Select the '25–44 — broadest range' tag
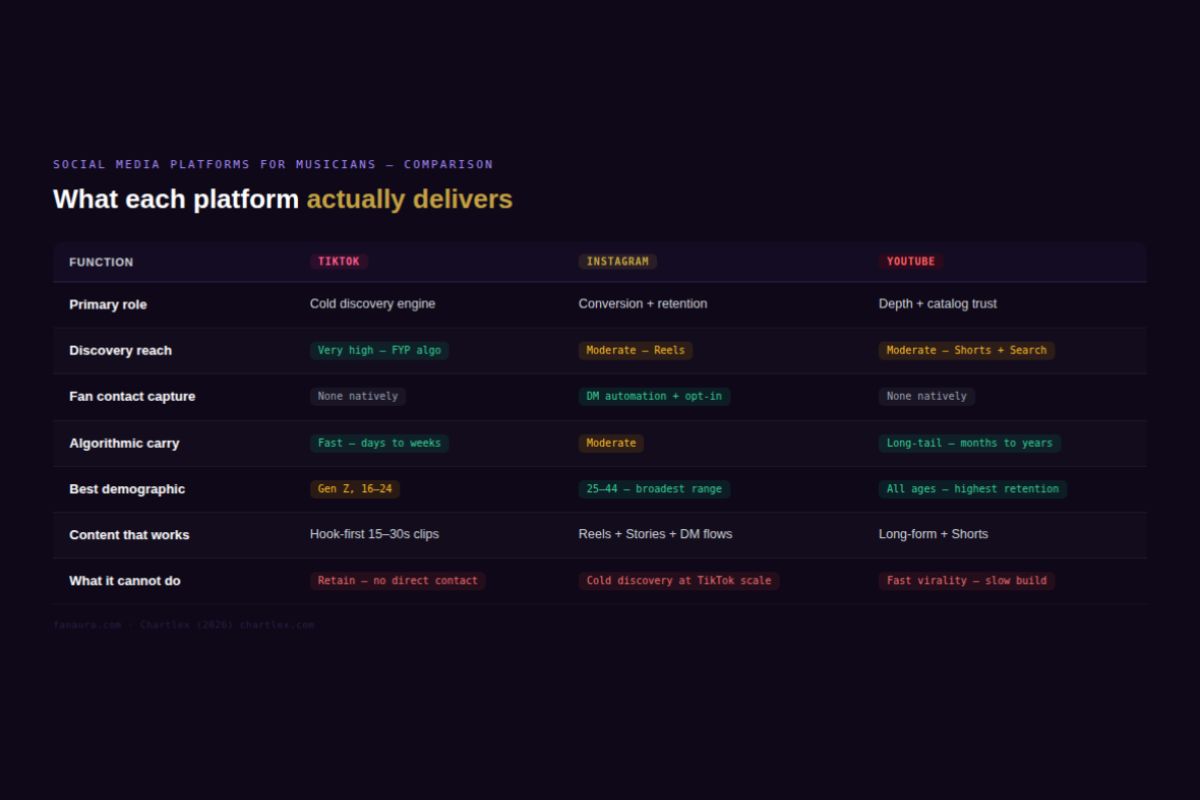1200x800 pixels. [x=654, y=489]
